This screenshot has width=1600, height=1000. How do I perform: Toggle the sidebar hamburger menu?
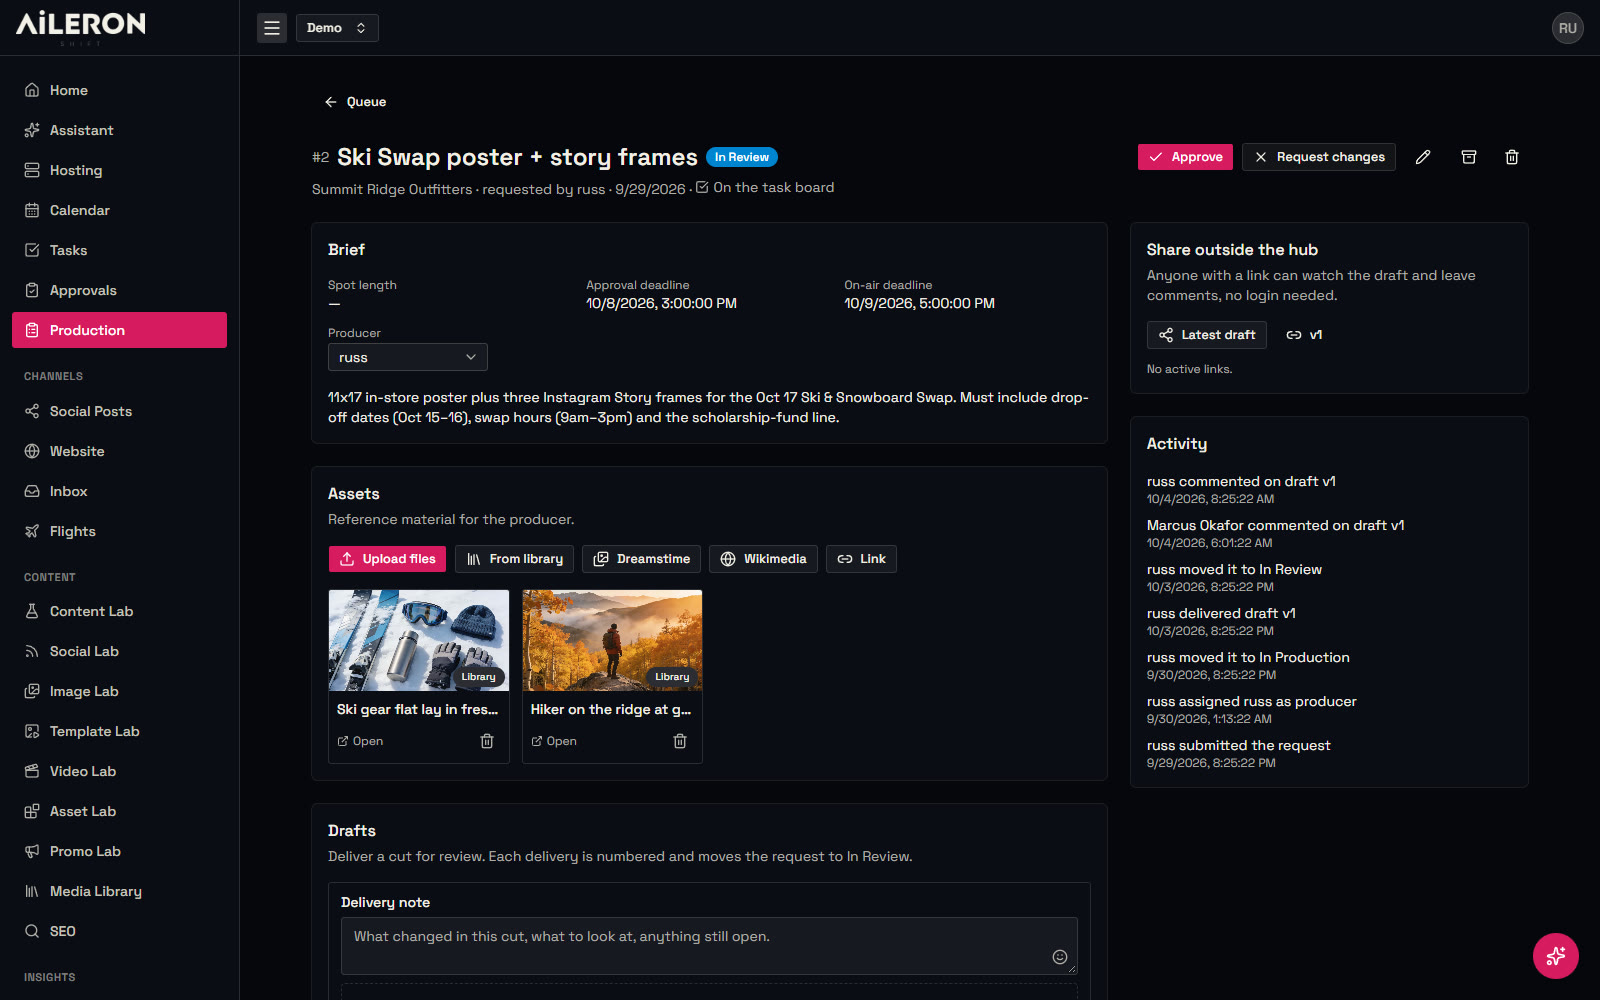point(272,28)
